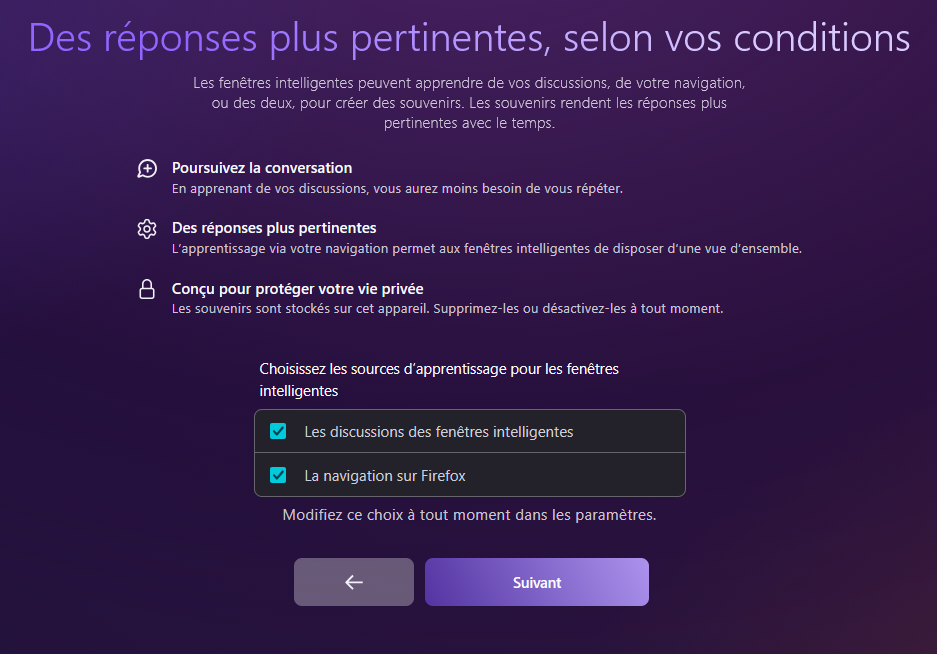Click the label La navigation sur Firefox

[x=385, y=476]
